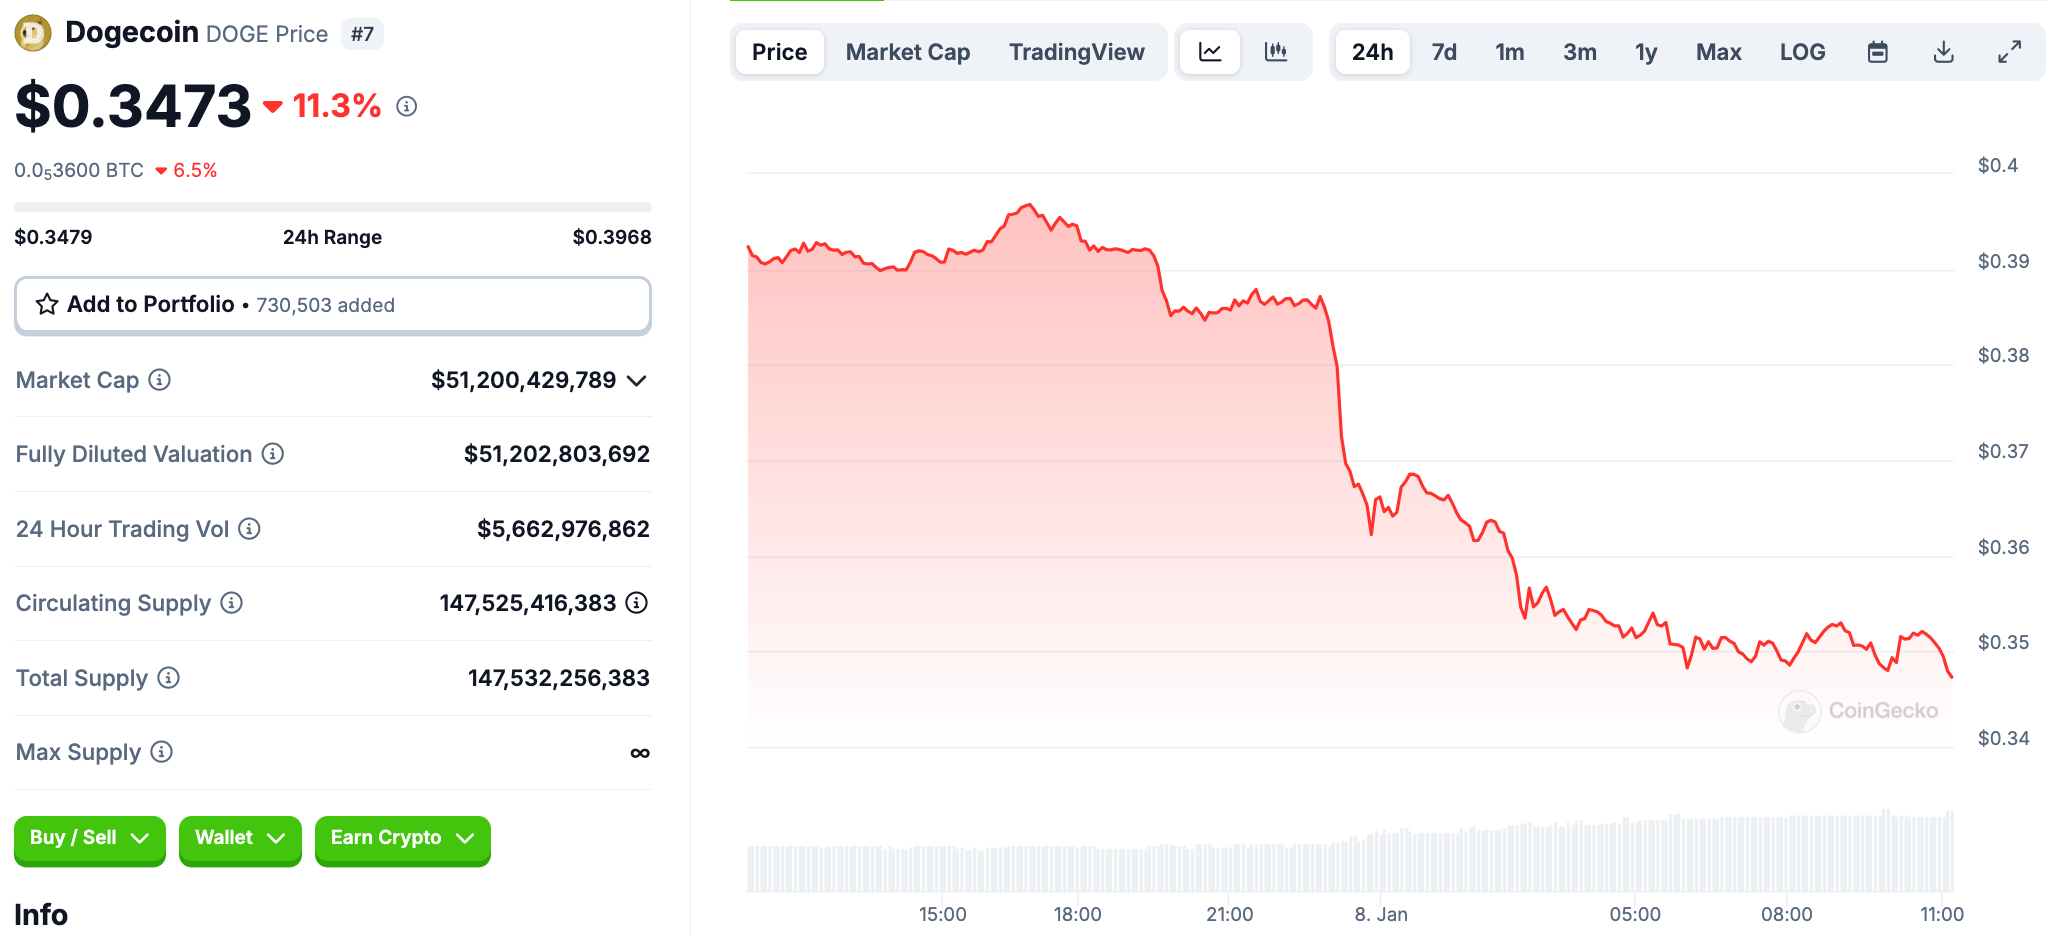The image size is (2054, 936).
Task: Click the Market Cap info icon
Action: (160, 380)
